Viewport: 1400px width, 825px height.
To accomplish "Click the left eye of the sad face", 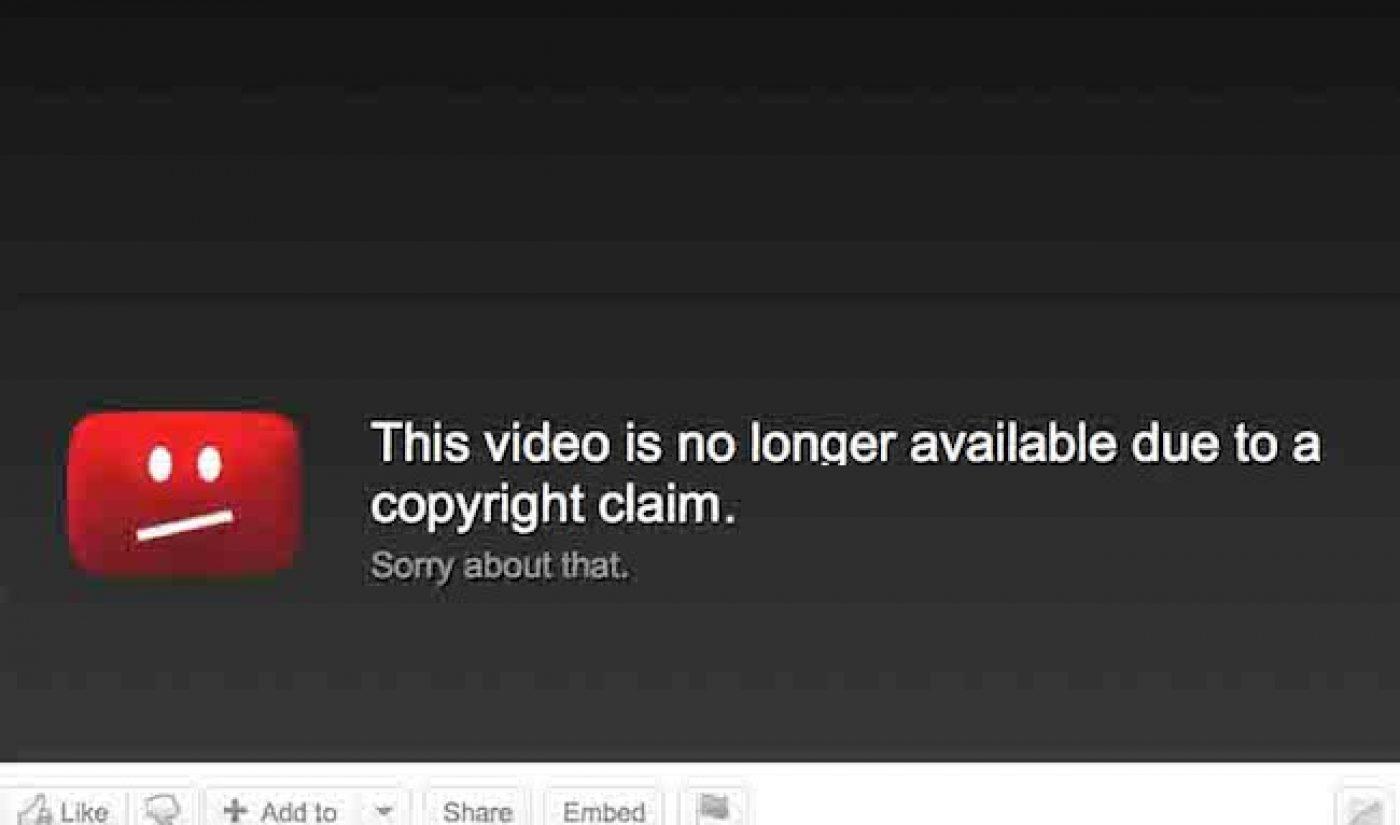I will [x=160, y=464].
